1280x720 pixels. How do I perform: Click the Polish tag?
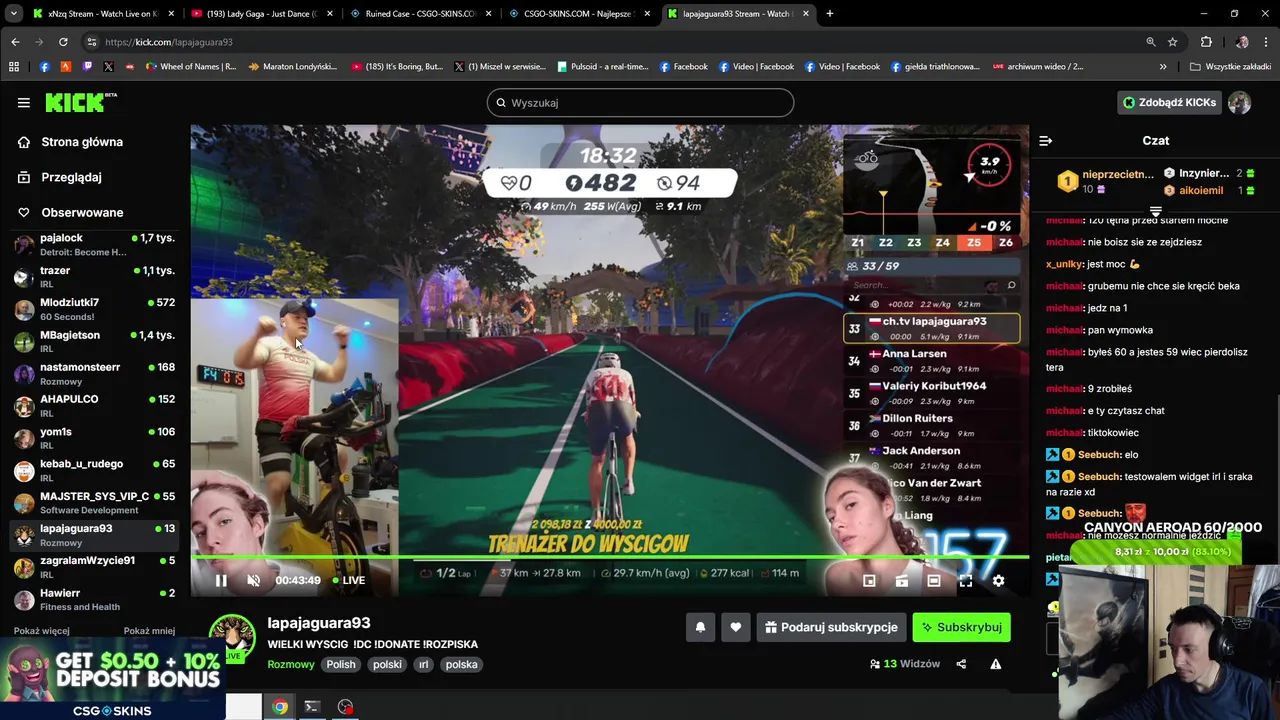tap(341, 664)
